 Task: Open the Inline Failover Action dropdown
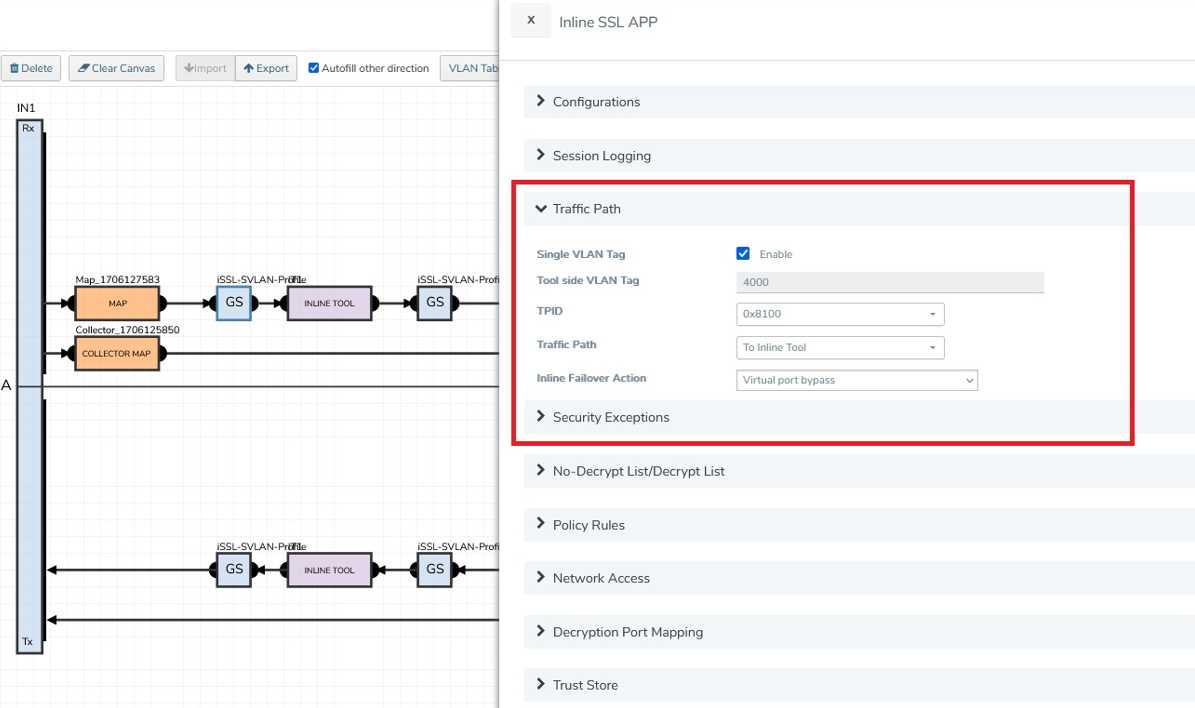(857, 380)
